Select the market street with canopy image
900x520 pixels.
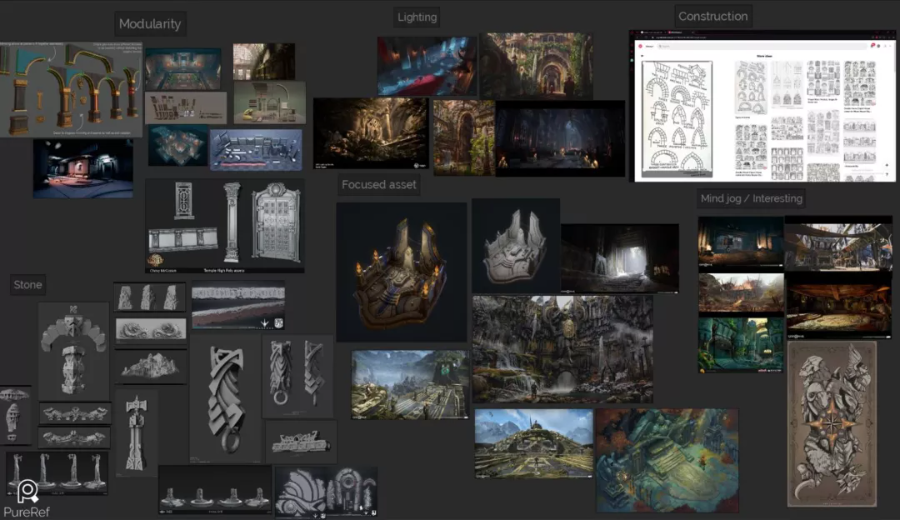pos(839,243)
